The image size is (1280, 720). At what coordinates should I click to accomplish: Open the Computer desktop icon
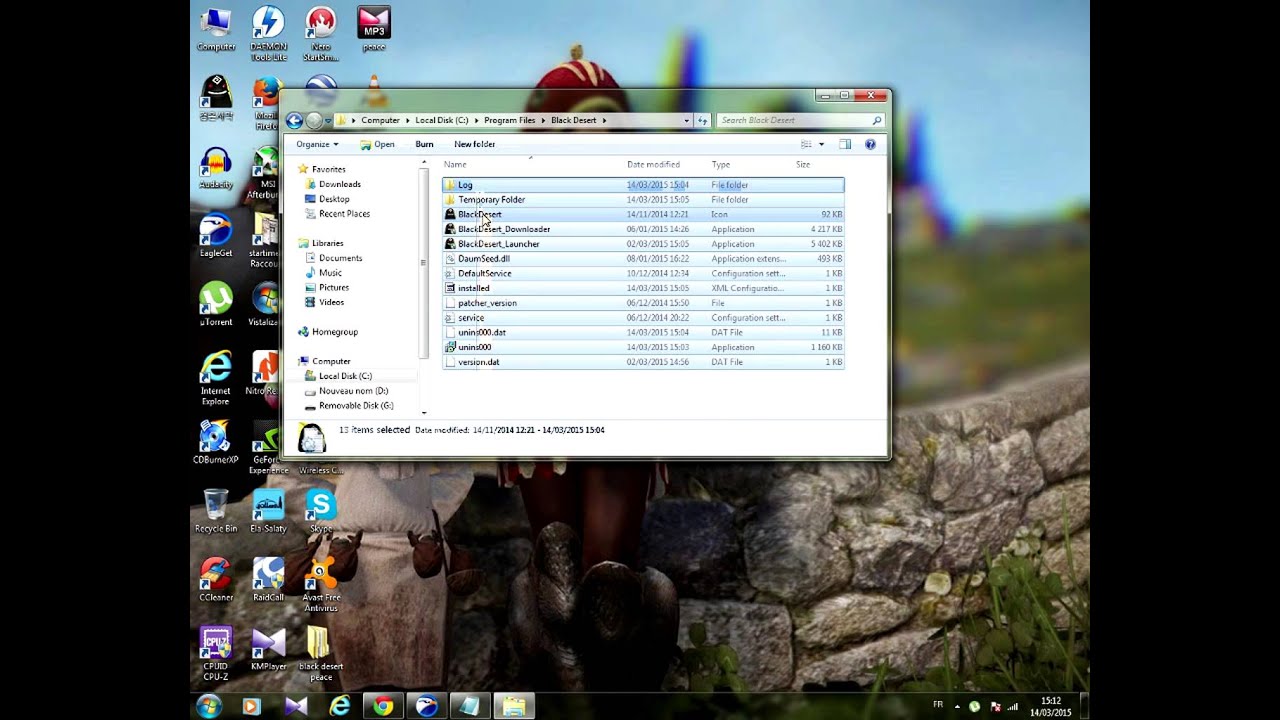(x=216, y=28)
